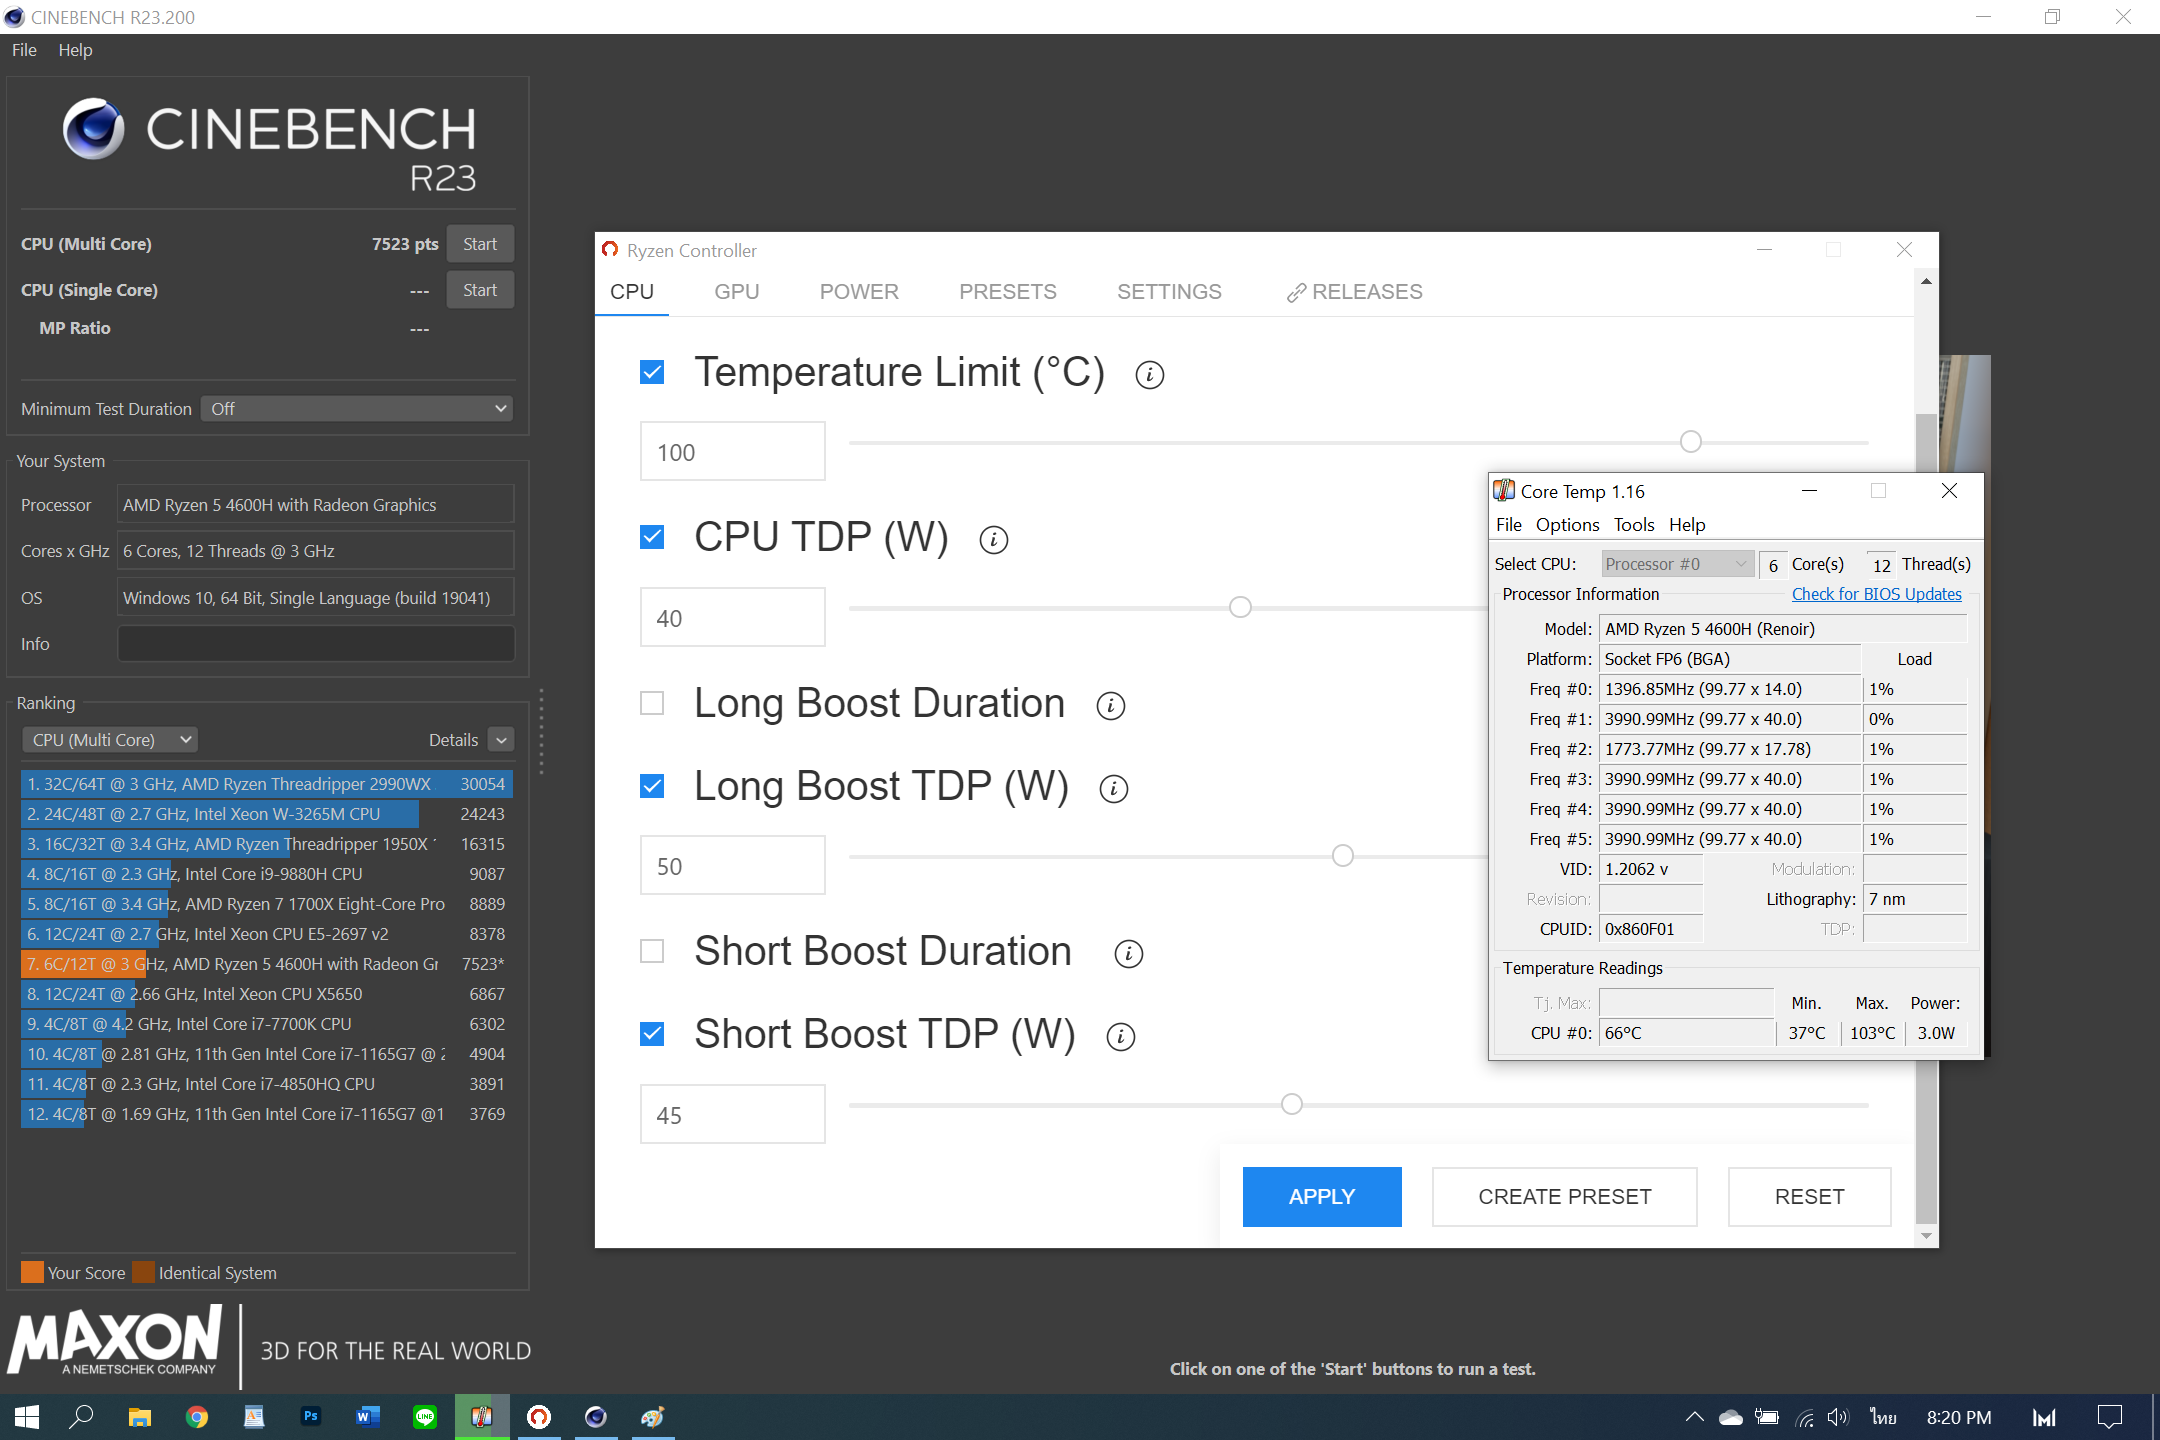Open the Windows Start menu
The width and height of the screenshot is (2160, 1440).
27,1417
